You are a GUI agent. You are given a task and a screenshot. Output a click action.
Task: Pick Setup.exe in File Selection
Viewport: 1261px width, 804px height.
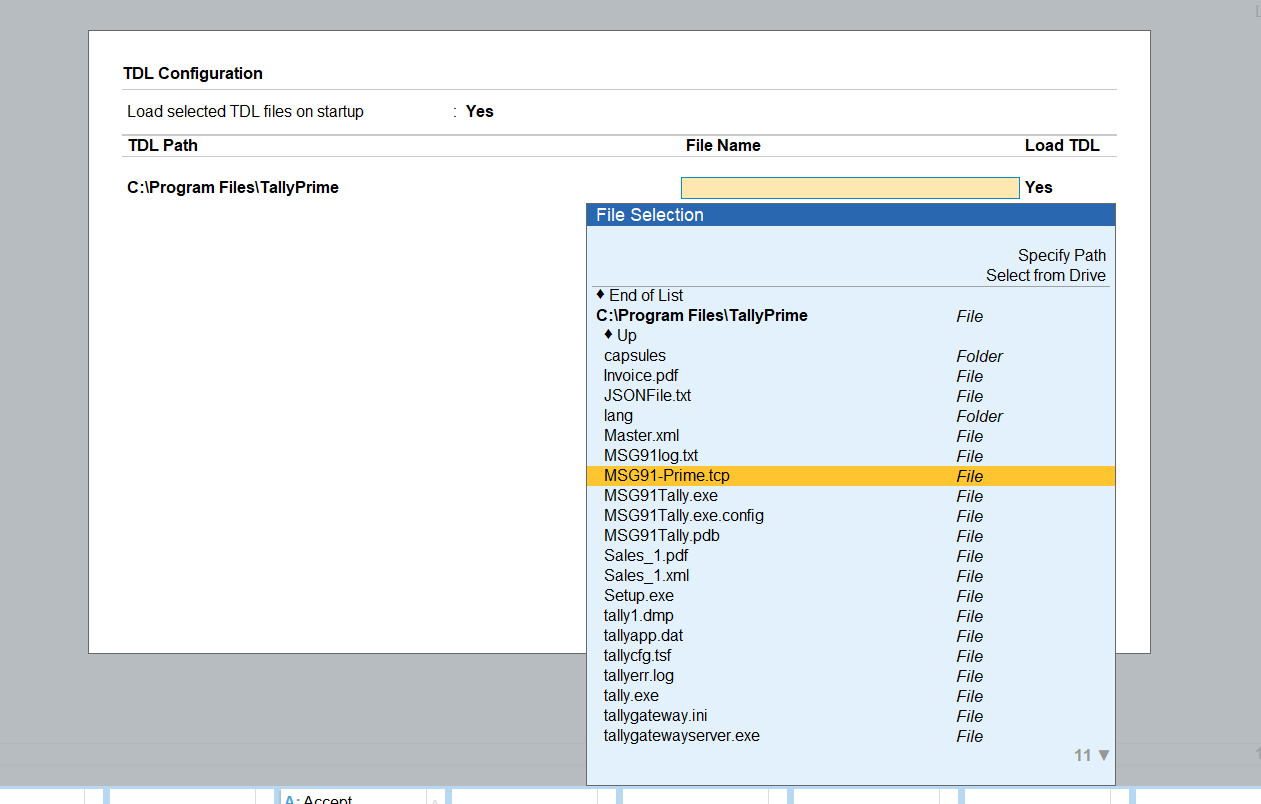[638, 596]
